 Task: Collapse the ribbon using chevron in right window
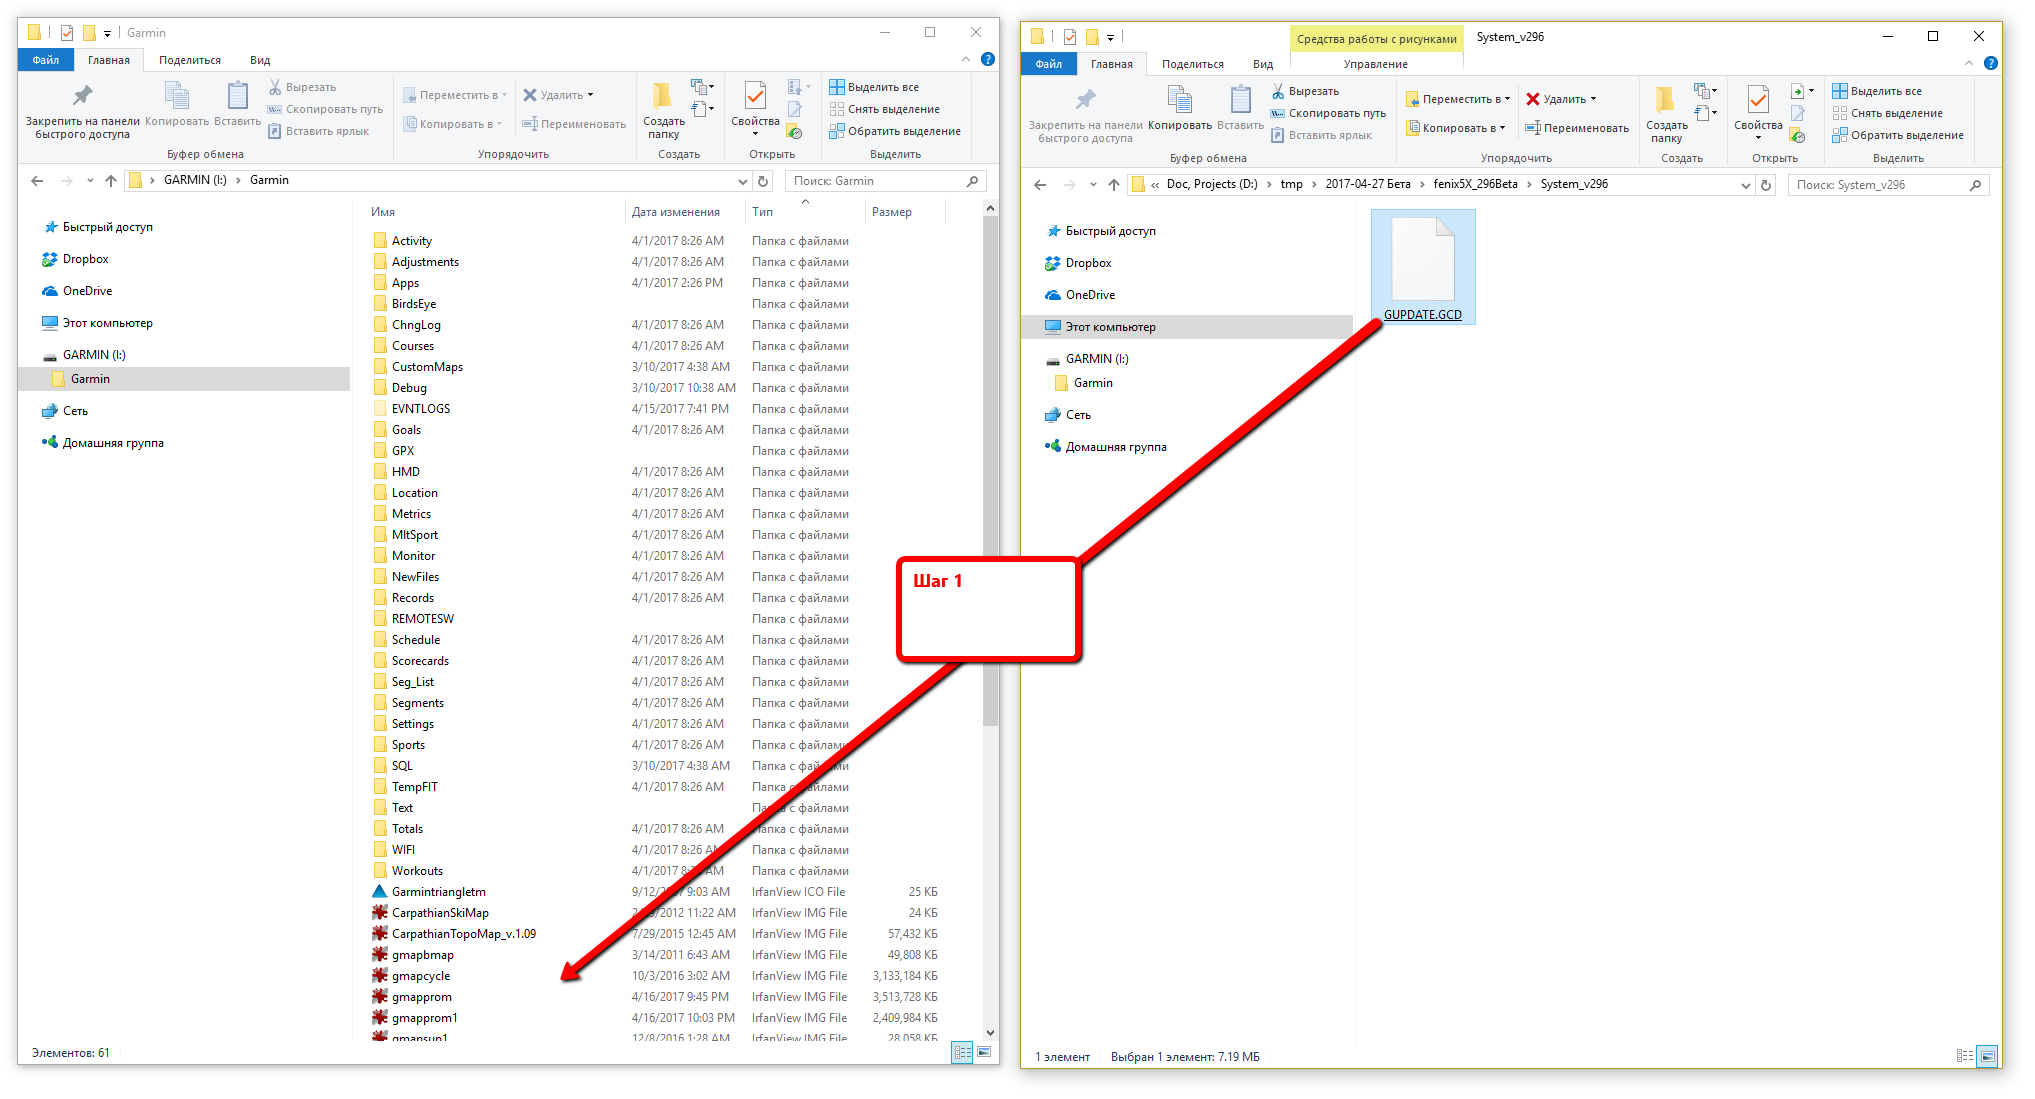[x=1969, y=63]
